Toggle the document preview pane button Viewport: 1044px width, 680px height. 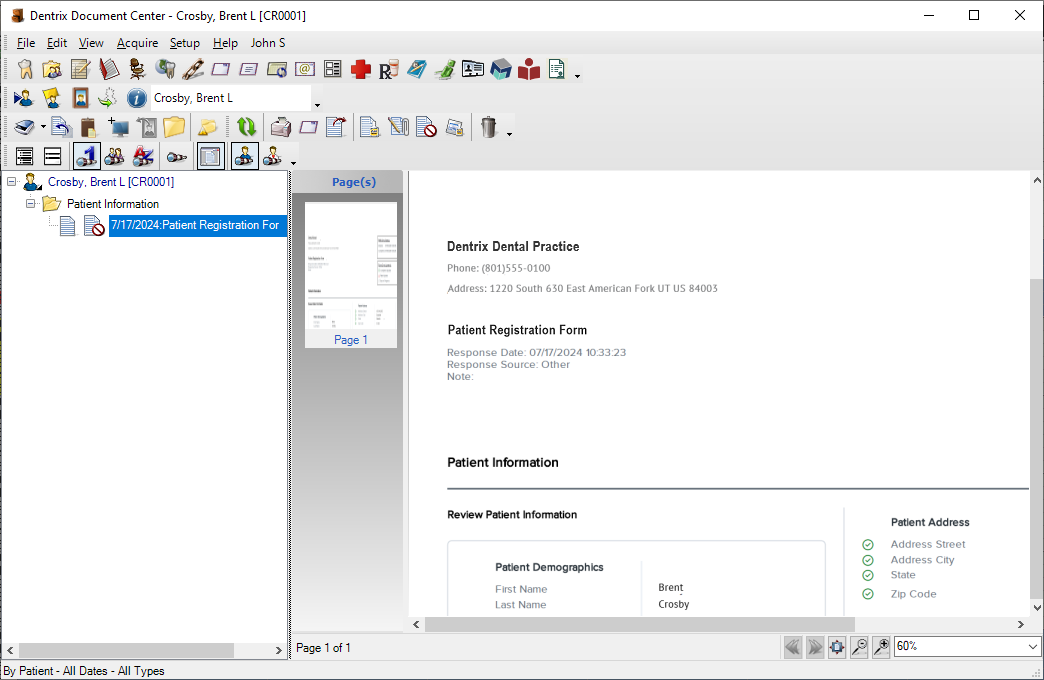[x=210, y=156]
